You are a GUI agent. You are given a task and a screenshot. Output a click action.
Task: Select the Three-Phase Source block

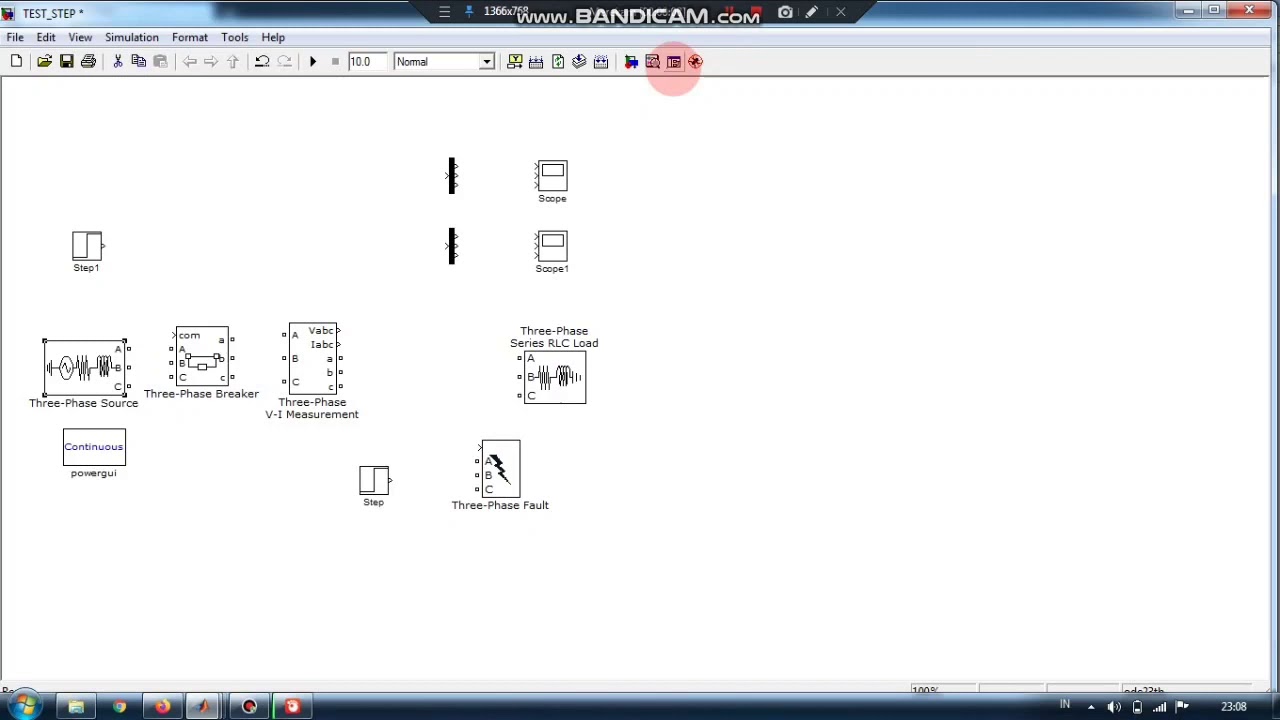[85, 368]
